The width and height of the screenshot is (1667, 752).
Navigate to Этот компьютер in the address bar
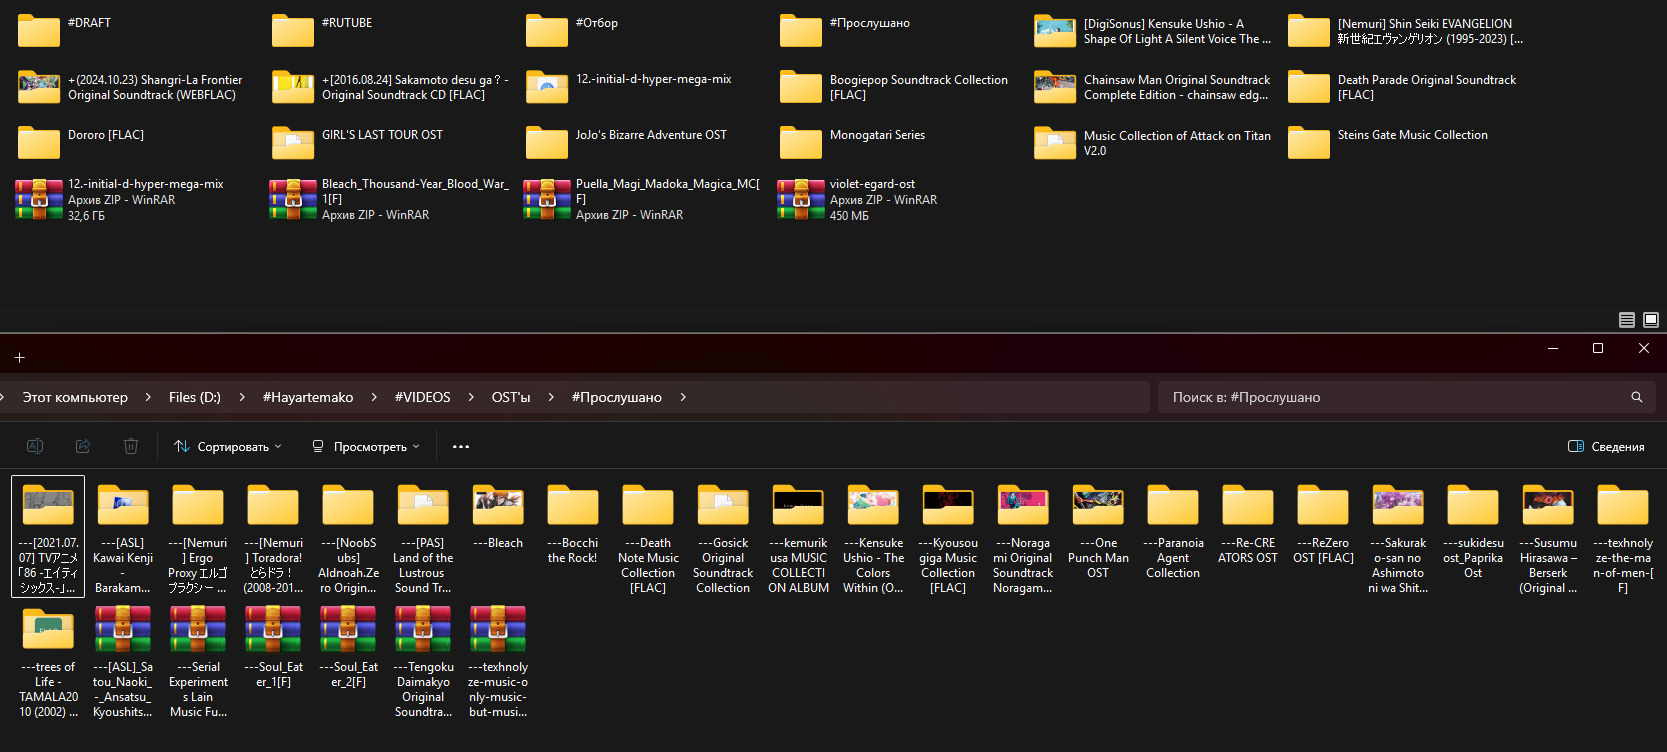[75, 397]
